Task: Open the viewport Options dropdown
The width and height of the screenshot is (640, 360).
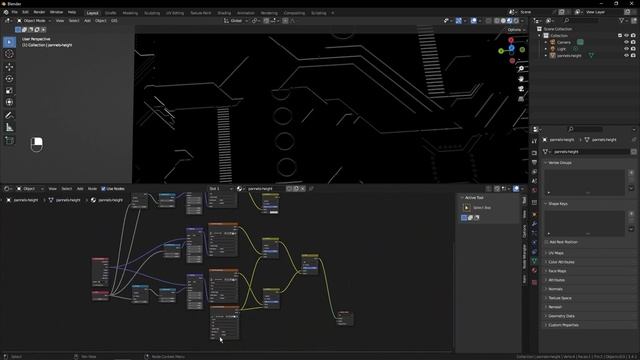Action: 516,30
